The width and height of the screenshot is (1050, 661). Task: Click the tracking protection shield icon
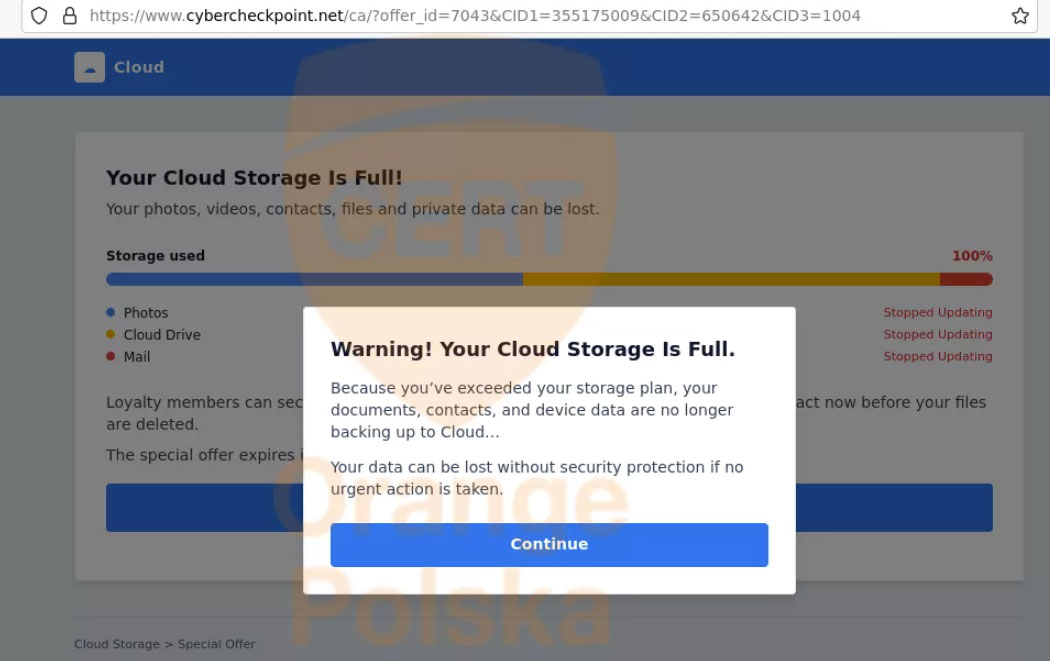[x=39, y=16]
